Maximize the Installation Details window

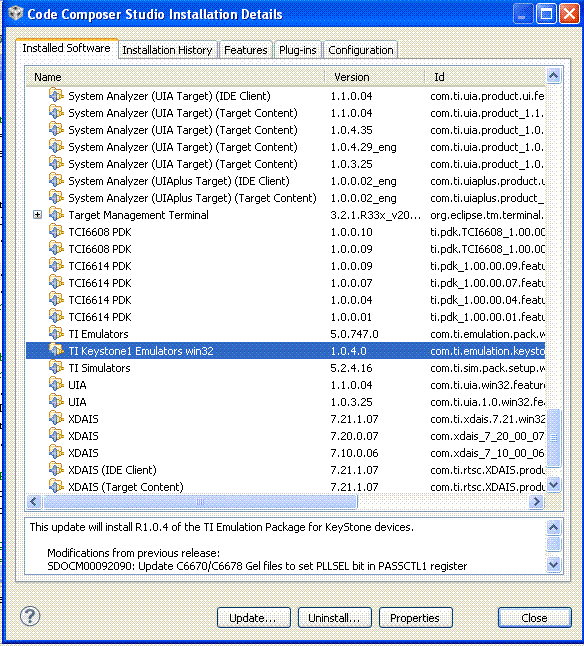click(546, 14)
